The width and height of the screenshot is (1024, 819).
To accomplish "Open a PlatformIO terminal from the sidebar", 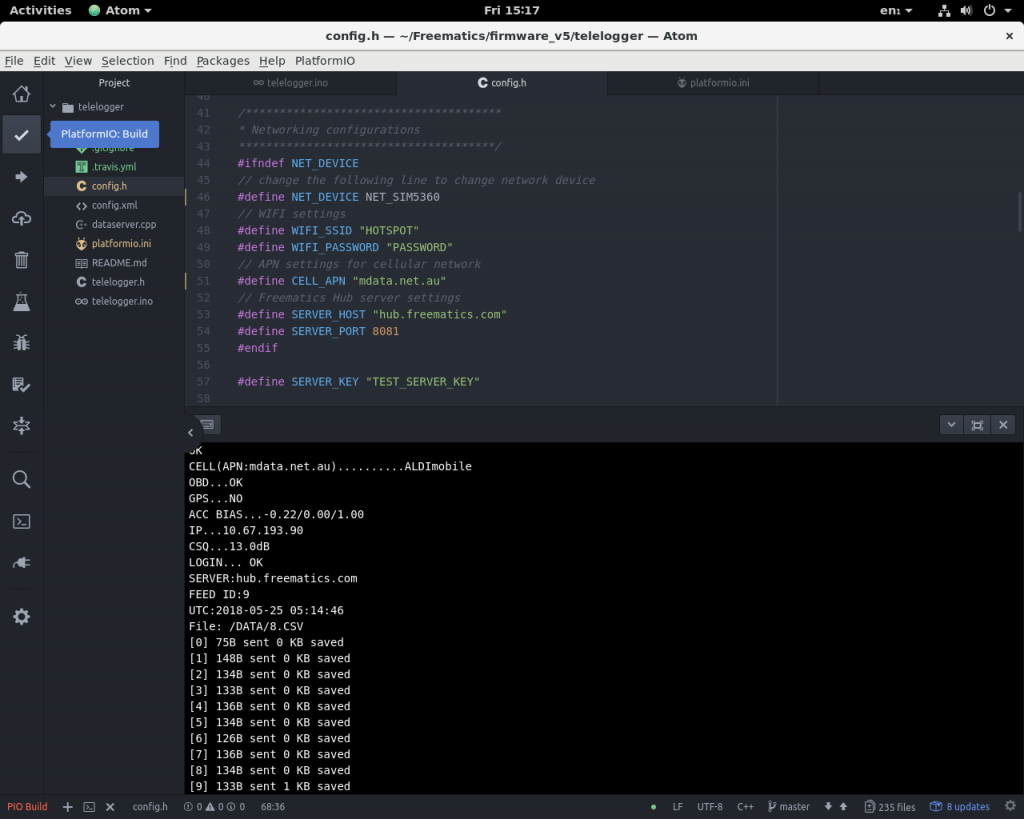I will point(21,521).
